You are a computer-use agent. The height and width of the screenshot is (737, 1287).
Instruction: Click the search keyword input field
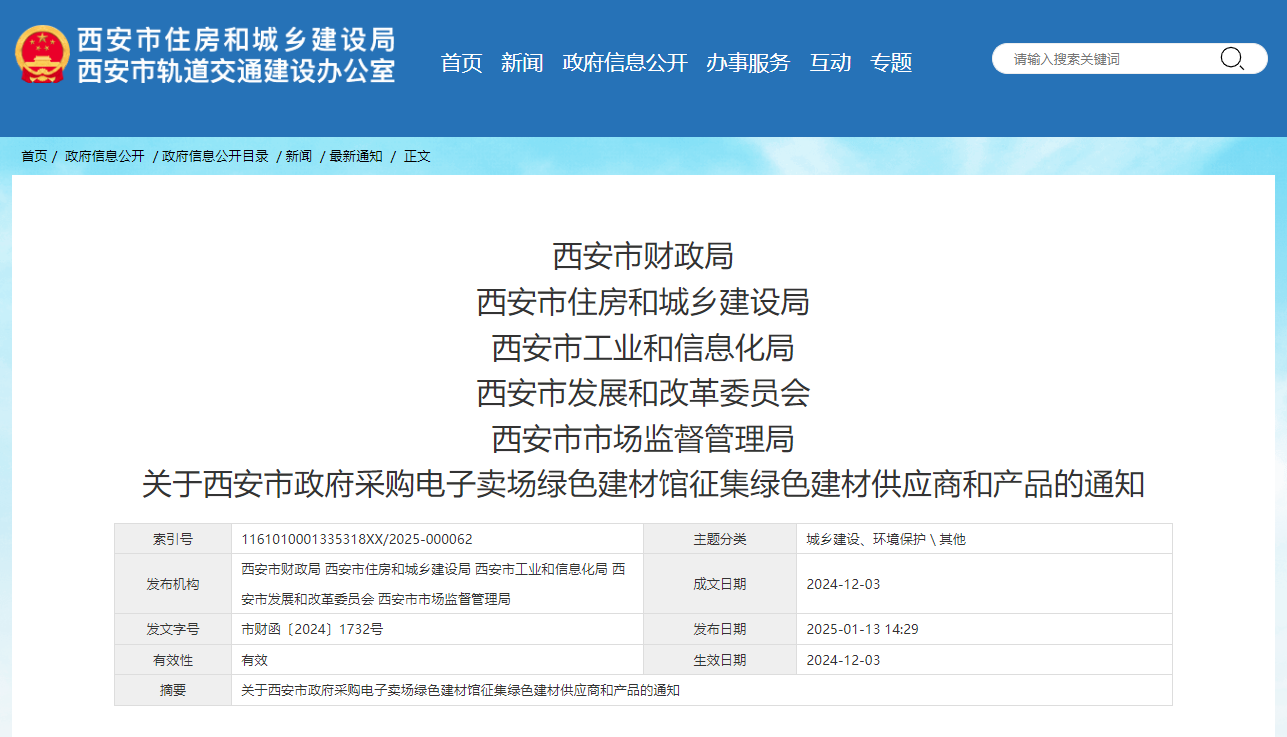[1100, 59]
